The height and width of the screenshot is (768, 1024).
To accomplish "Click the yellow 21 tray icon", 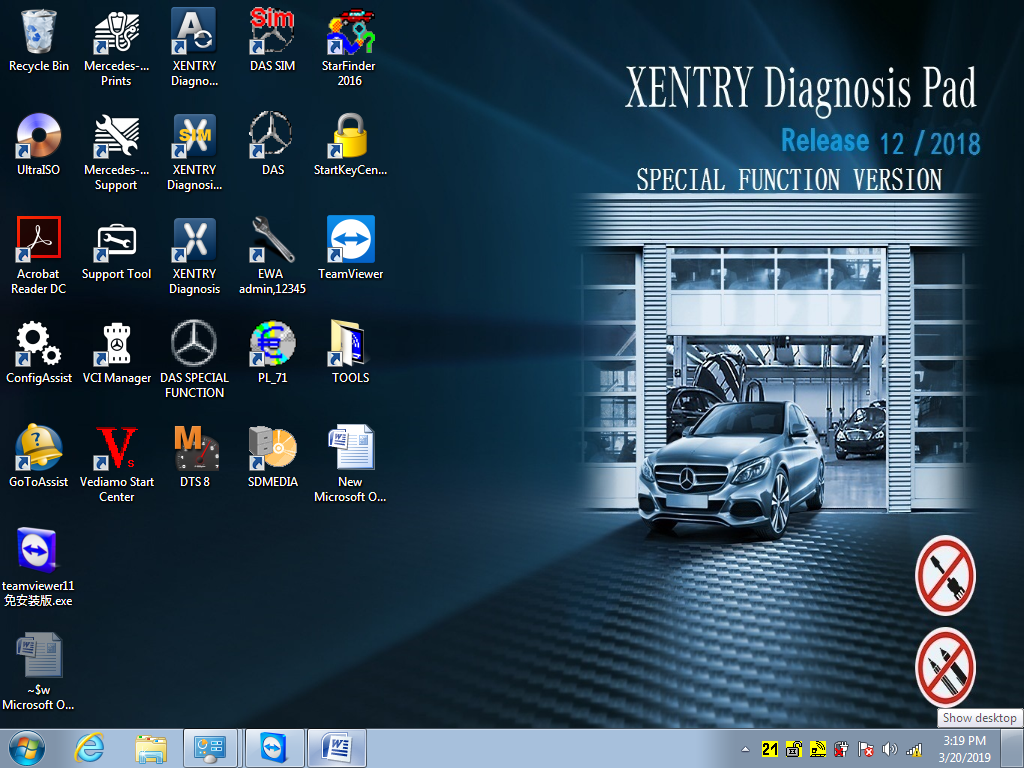I will pos(770,749).
